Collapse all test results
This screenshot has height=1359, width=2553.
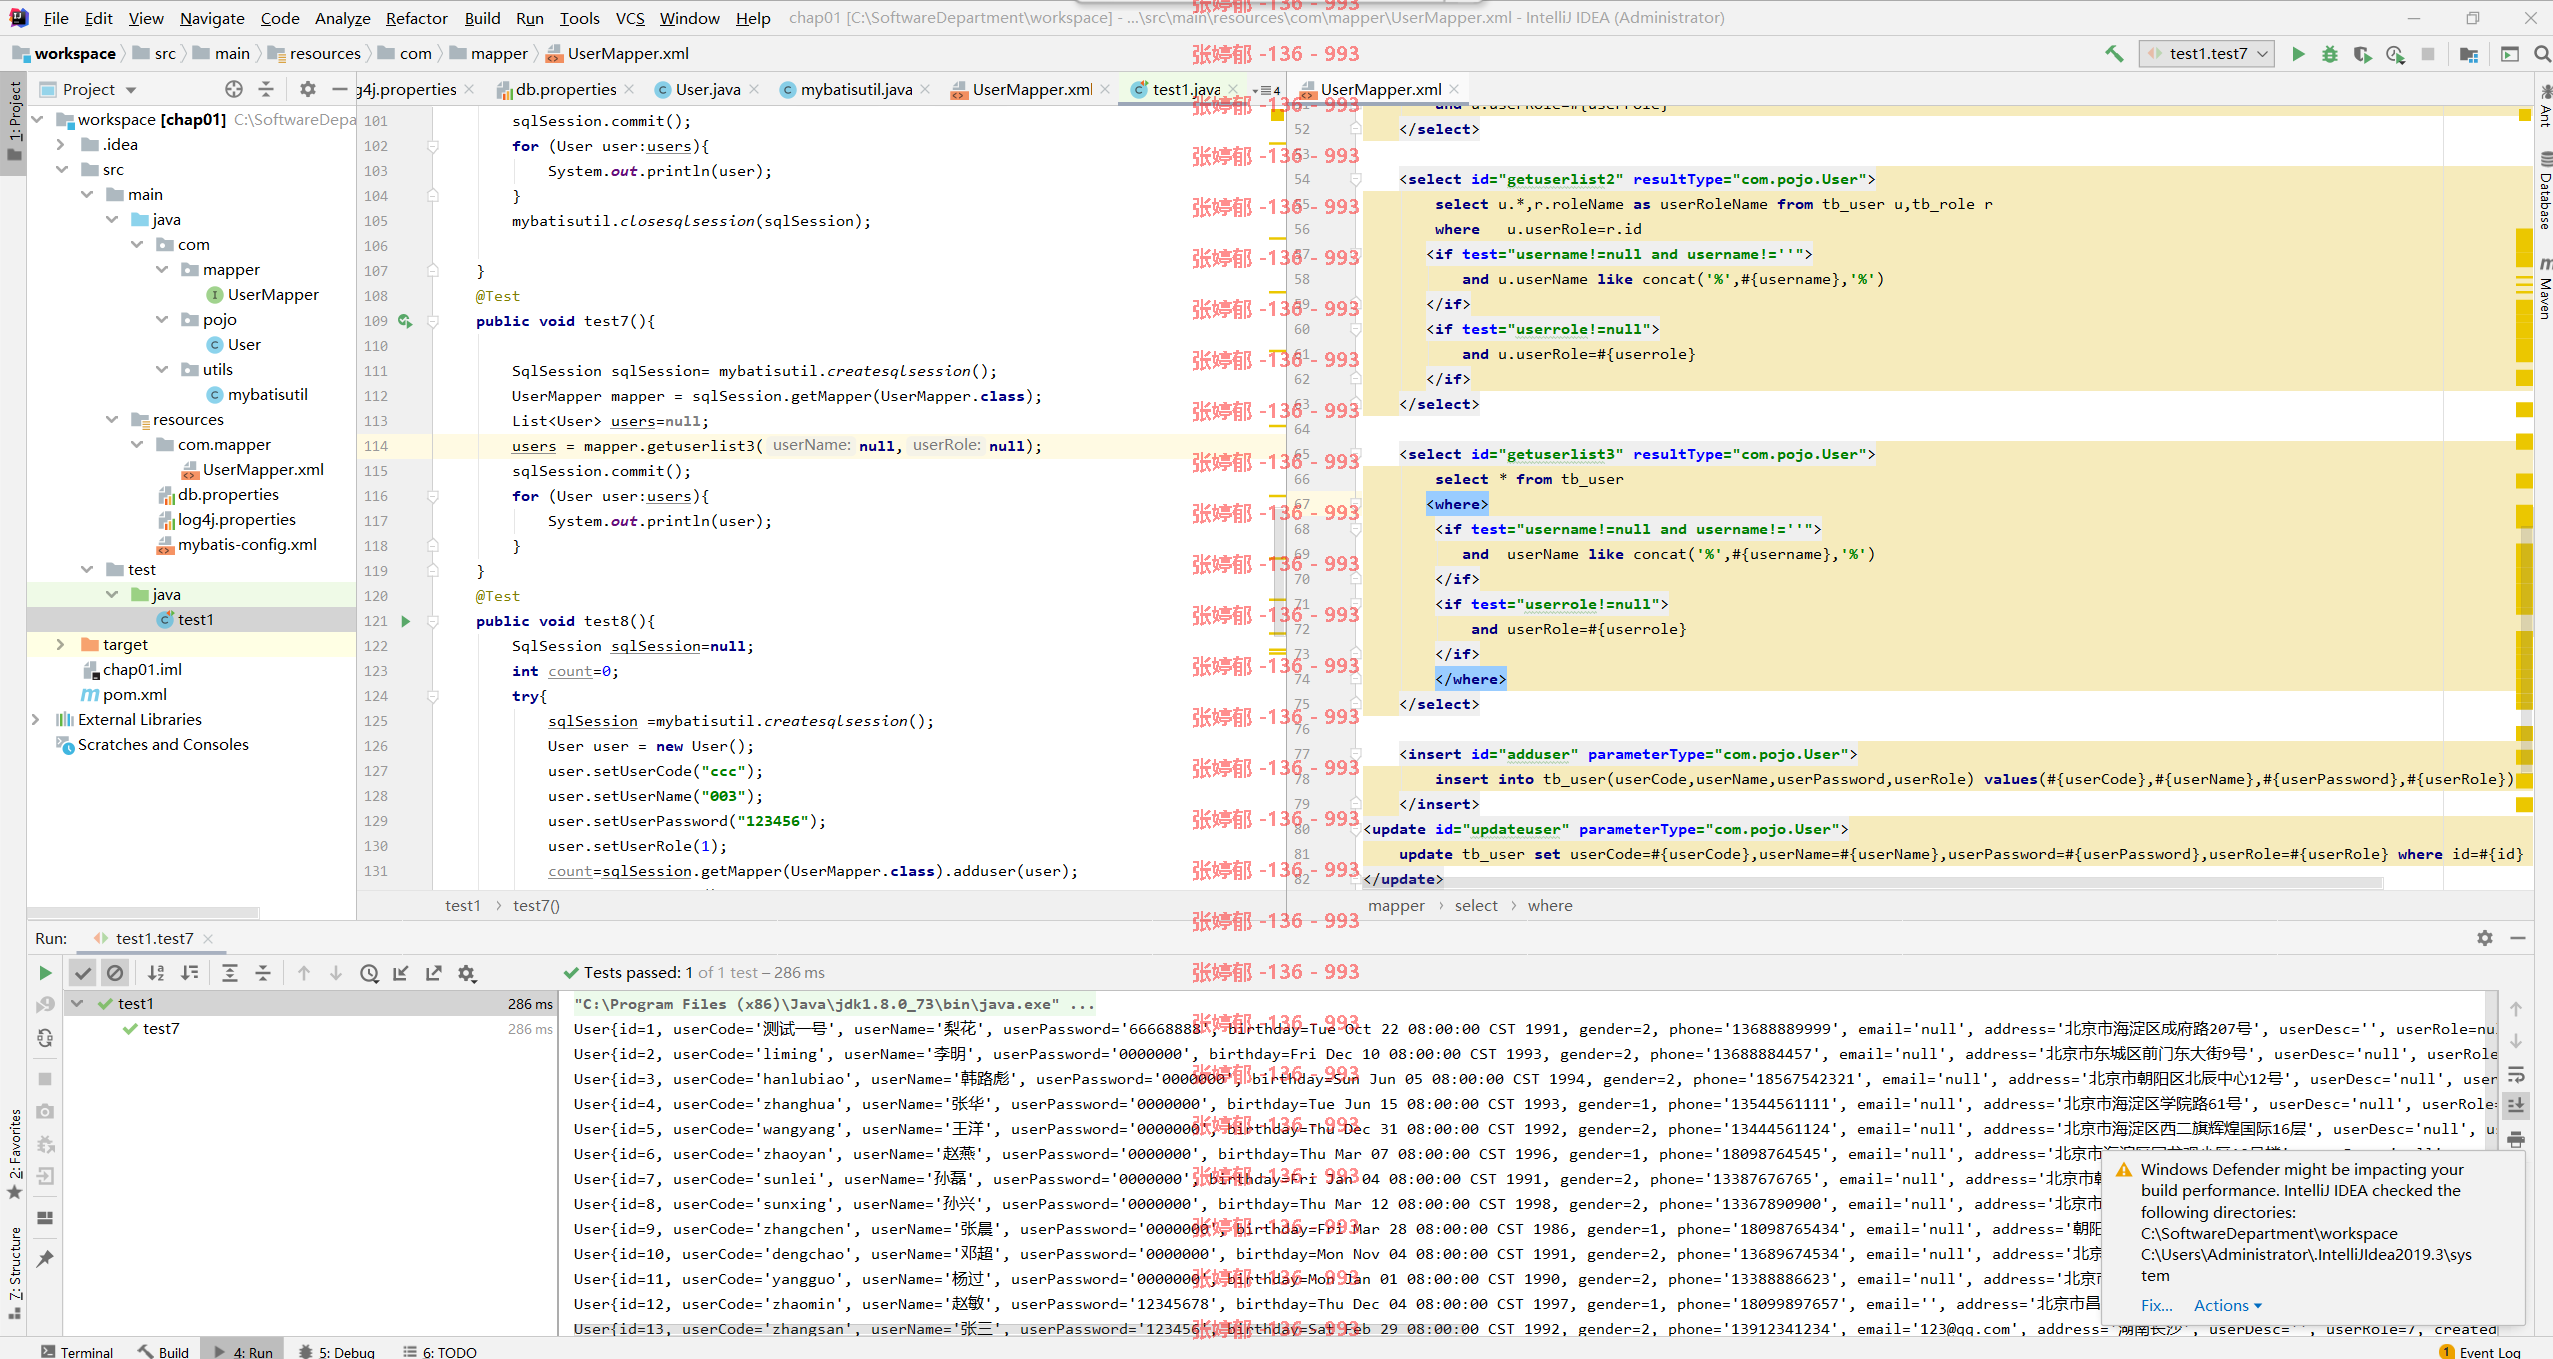coord(263,973)
